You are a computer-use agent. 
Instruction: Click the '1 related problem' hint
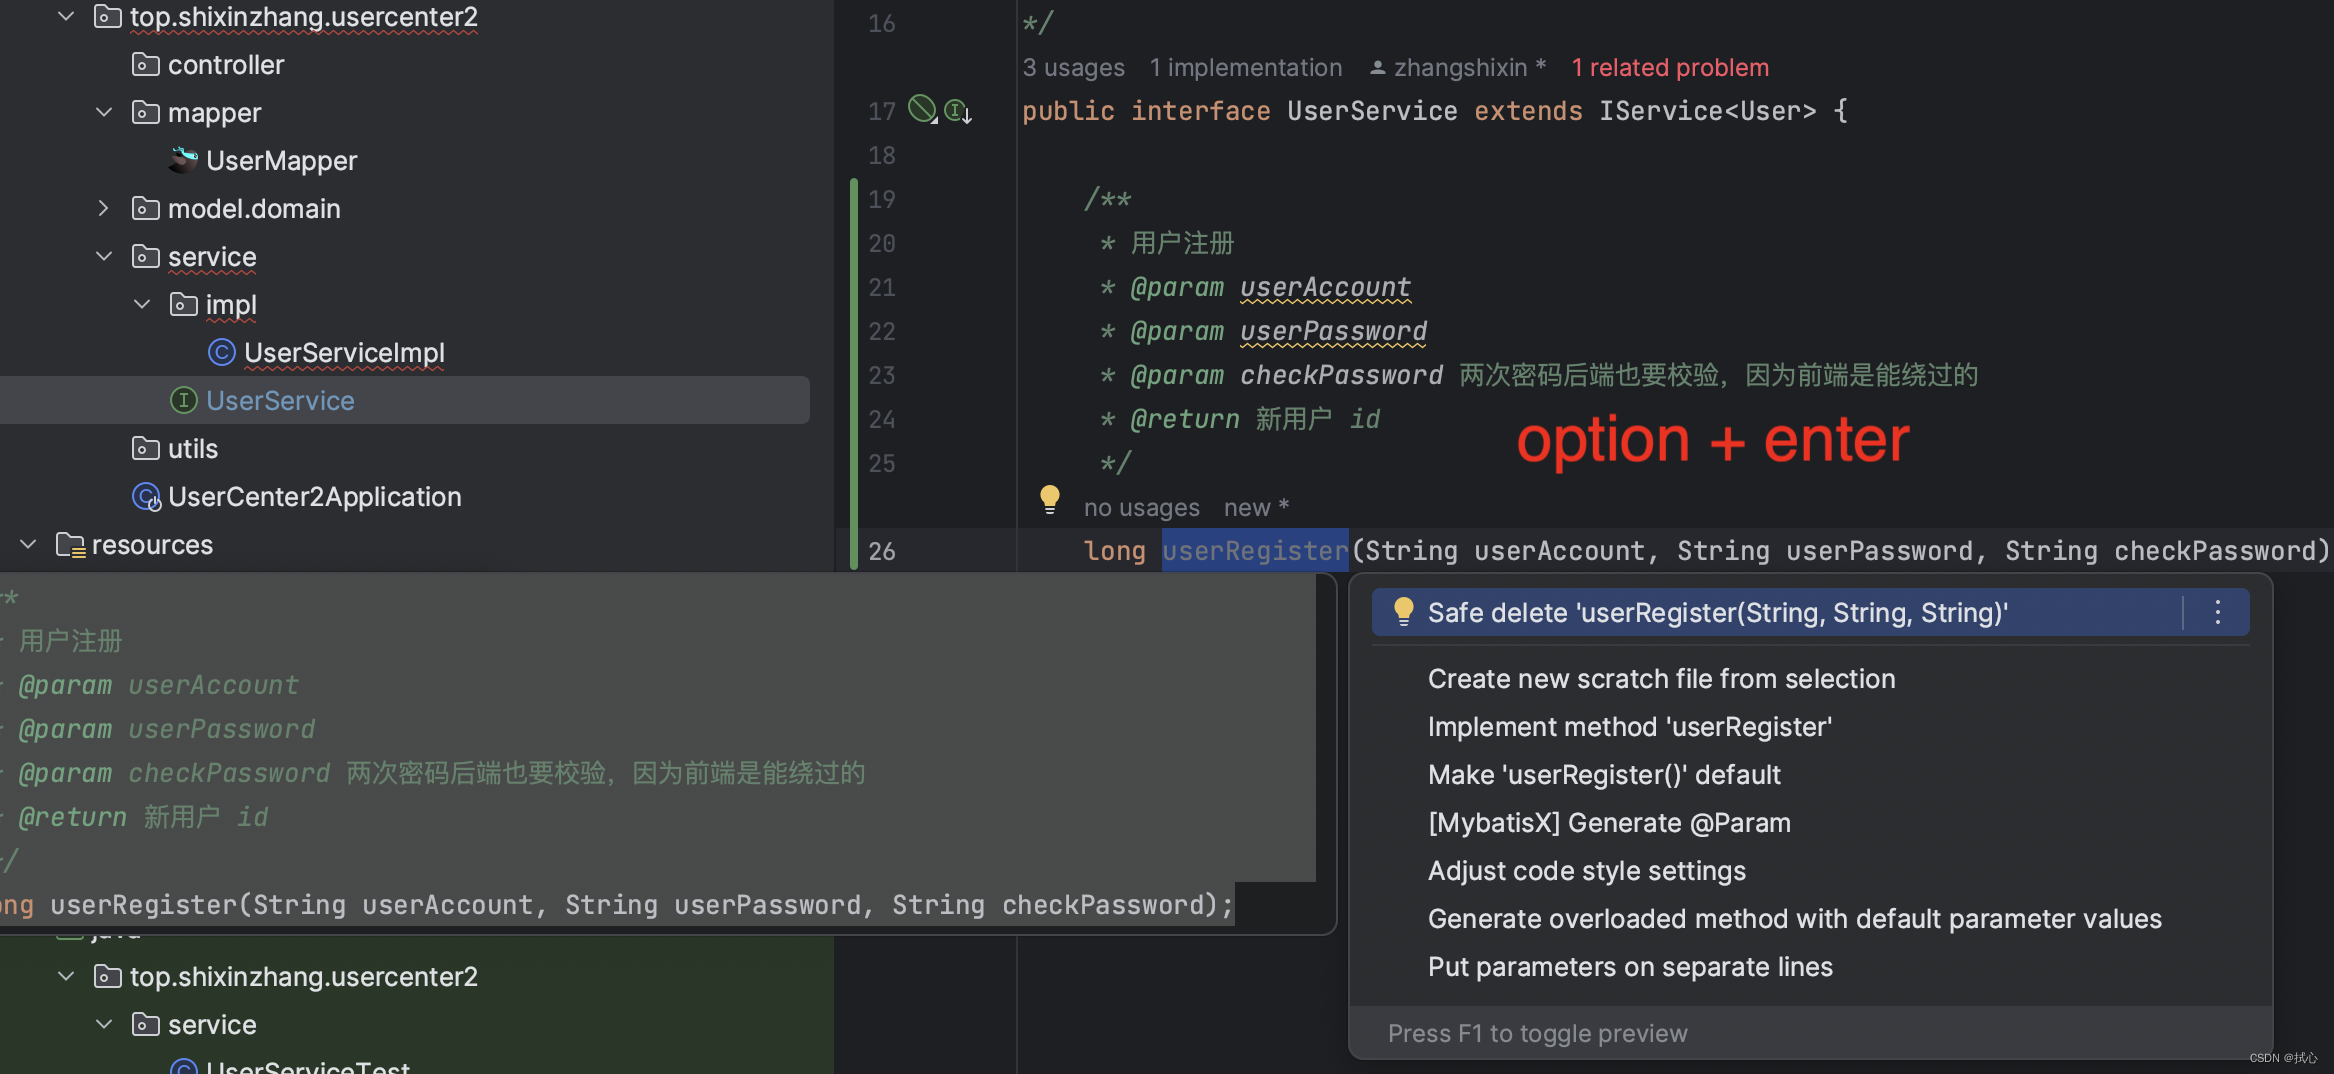pos(1670,67)
